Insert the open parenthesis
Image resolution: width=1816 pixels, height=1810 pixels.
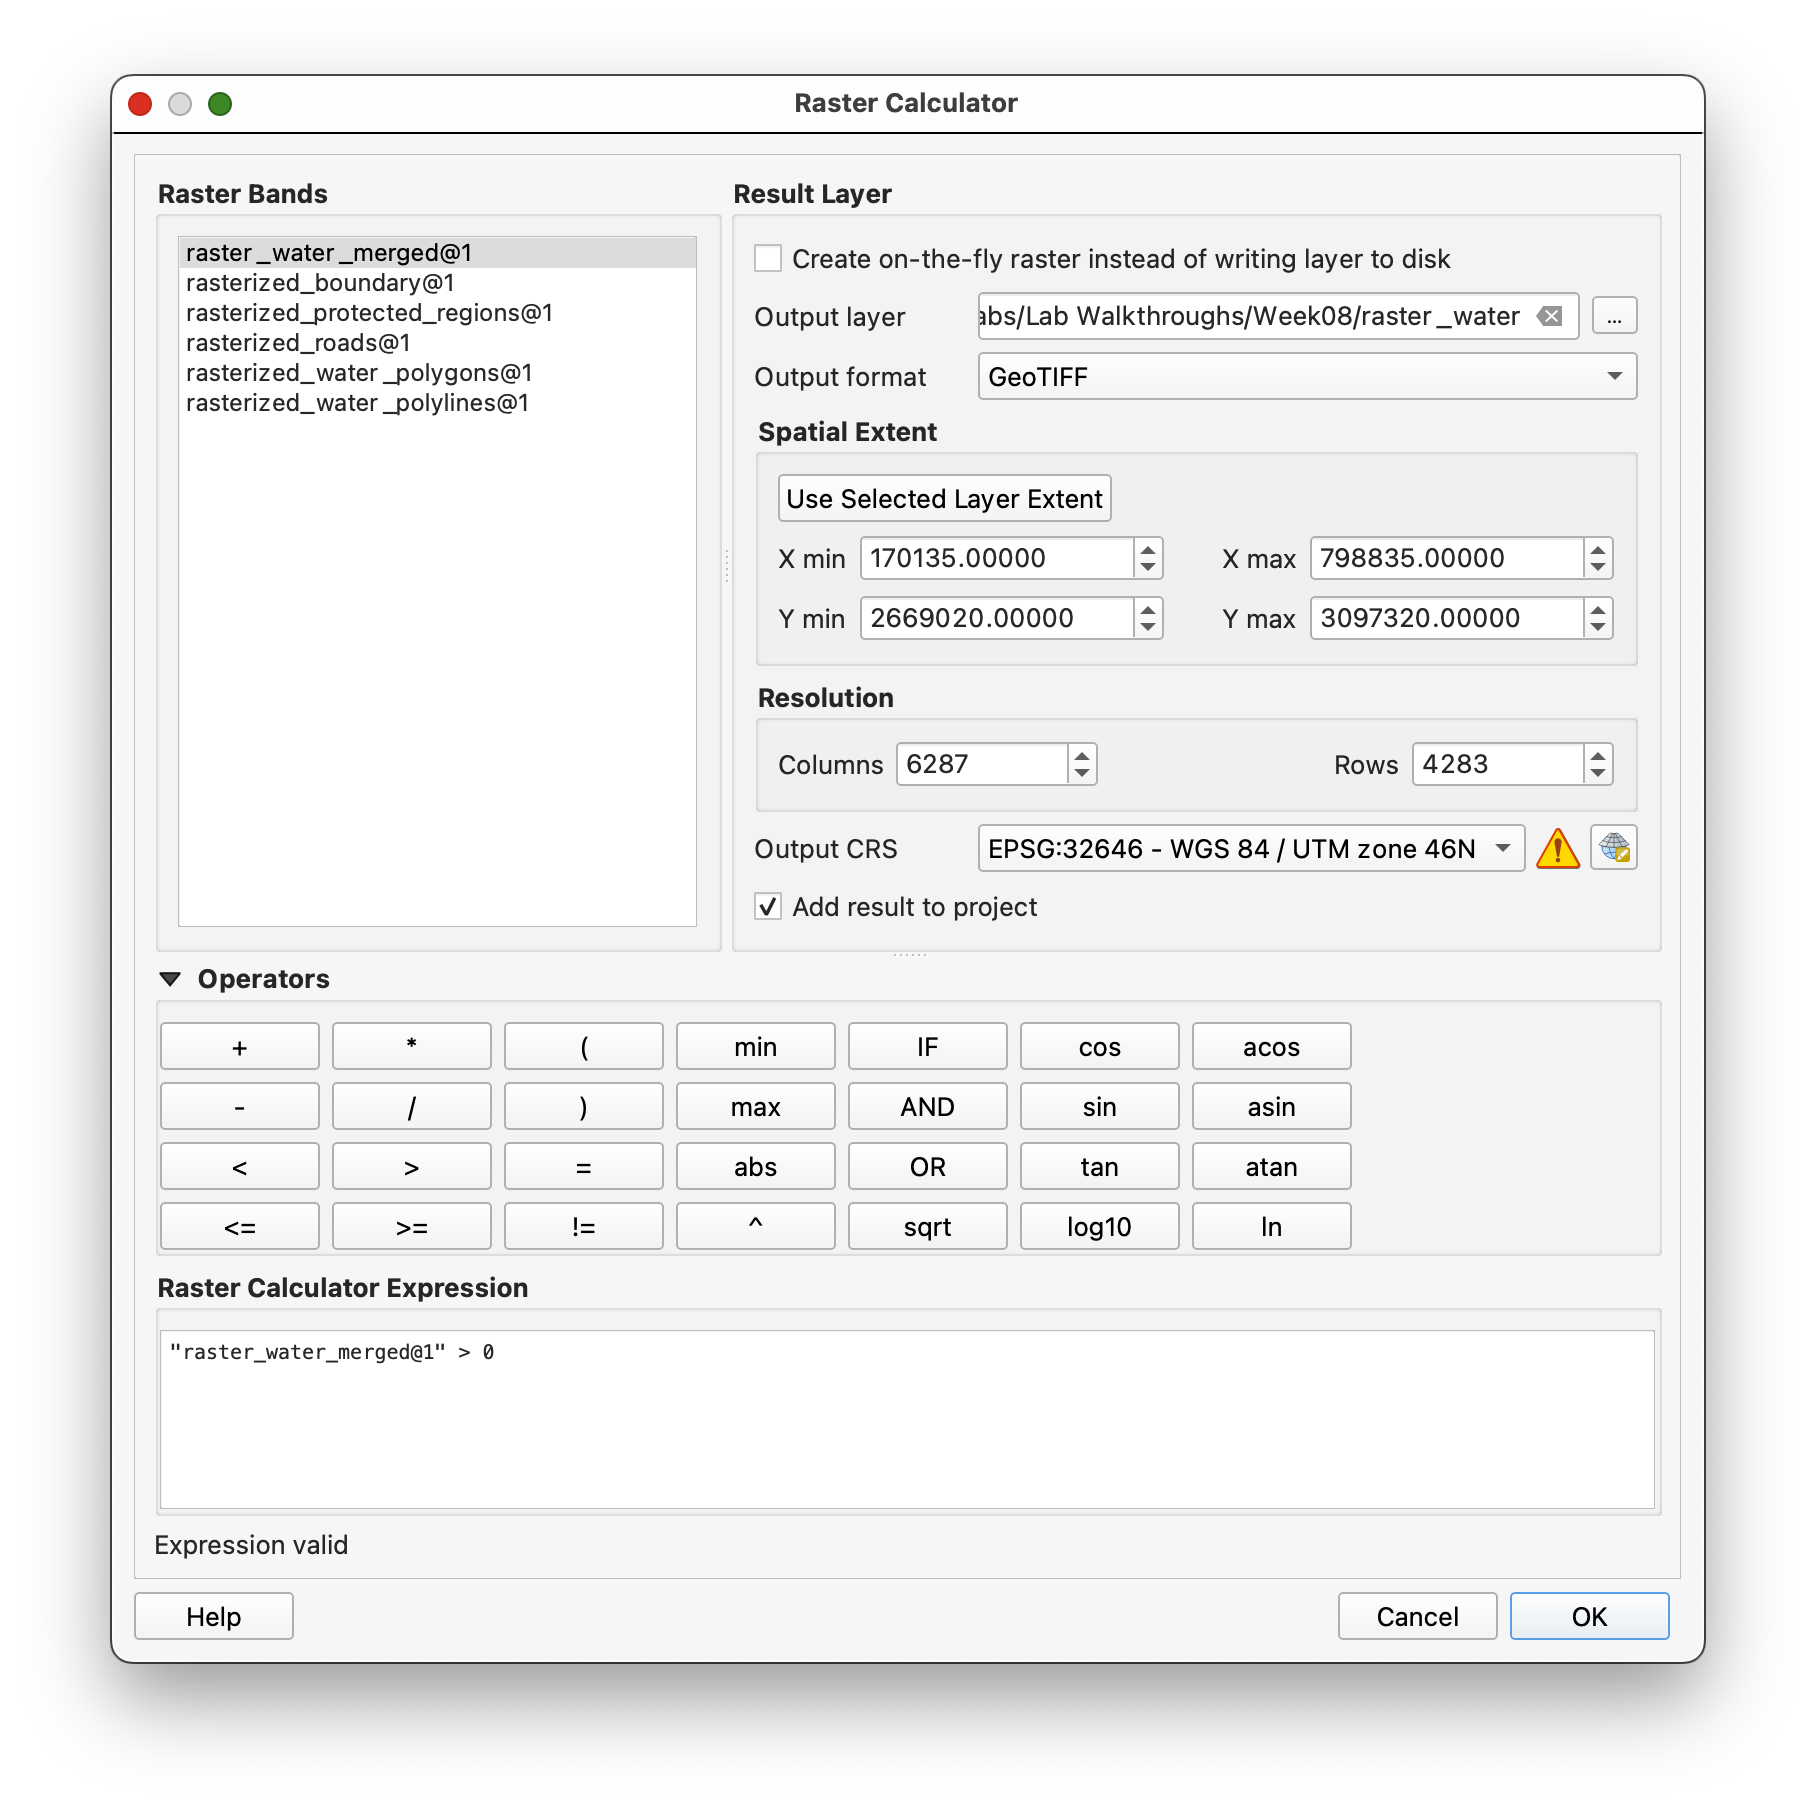(584, 1047)
